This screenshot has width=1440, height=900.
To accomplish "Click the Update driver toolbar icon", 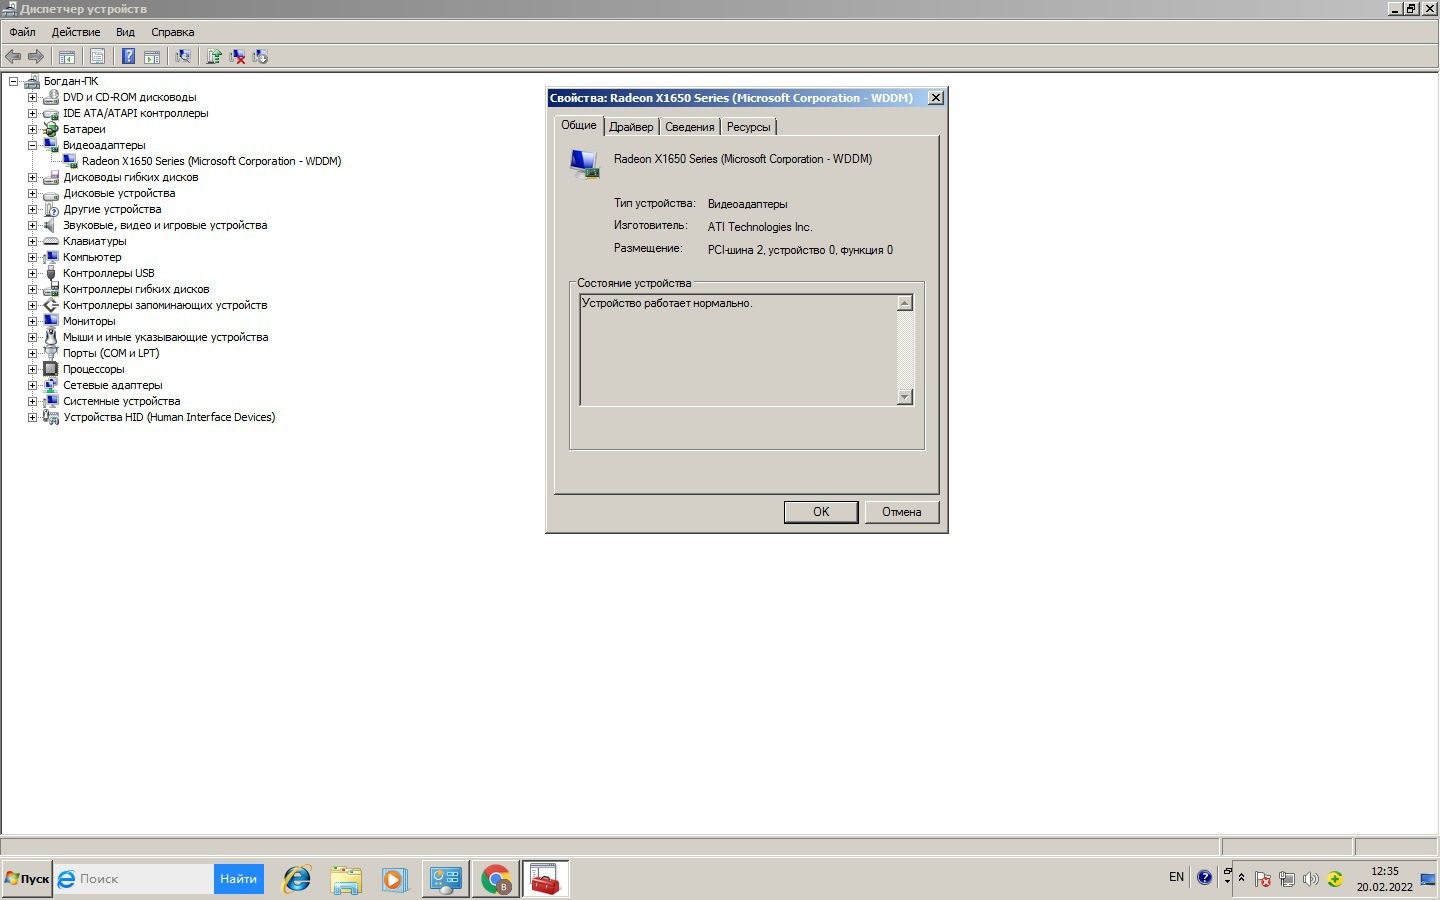I will 214,57.
